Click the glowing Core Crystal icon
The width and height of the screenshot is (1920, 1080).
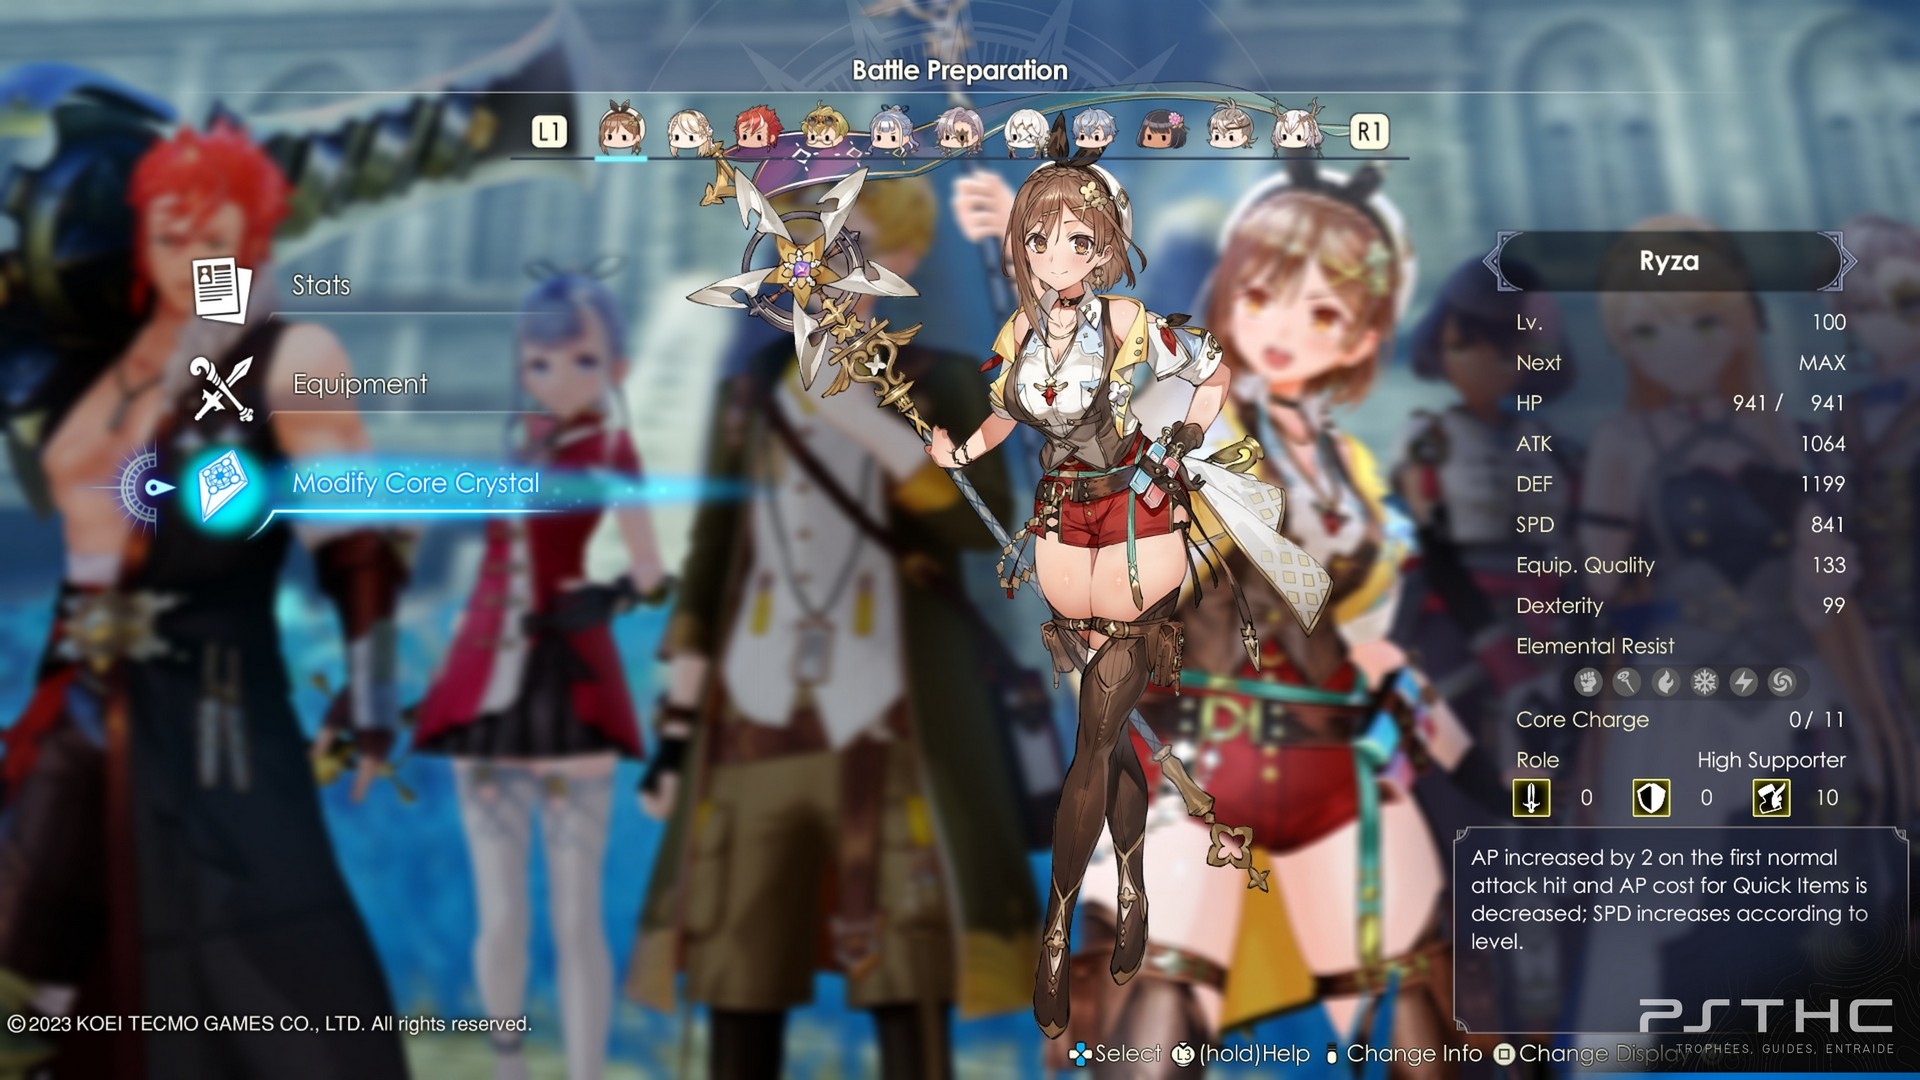coord(223,486)
